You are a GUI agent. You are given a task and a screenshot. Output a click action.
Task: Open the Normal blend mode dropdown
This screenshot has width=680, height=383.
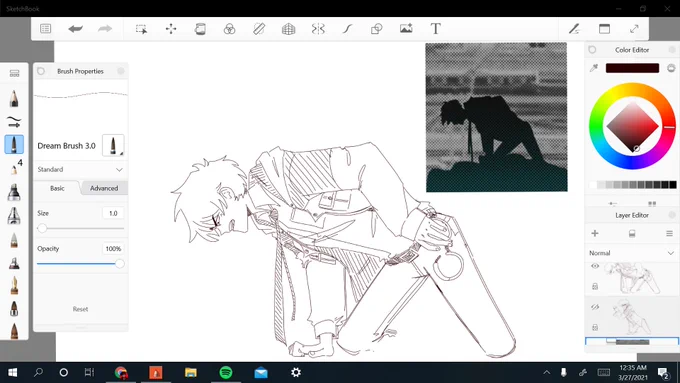pos(632,253)
